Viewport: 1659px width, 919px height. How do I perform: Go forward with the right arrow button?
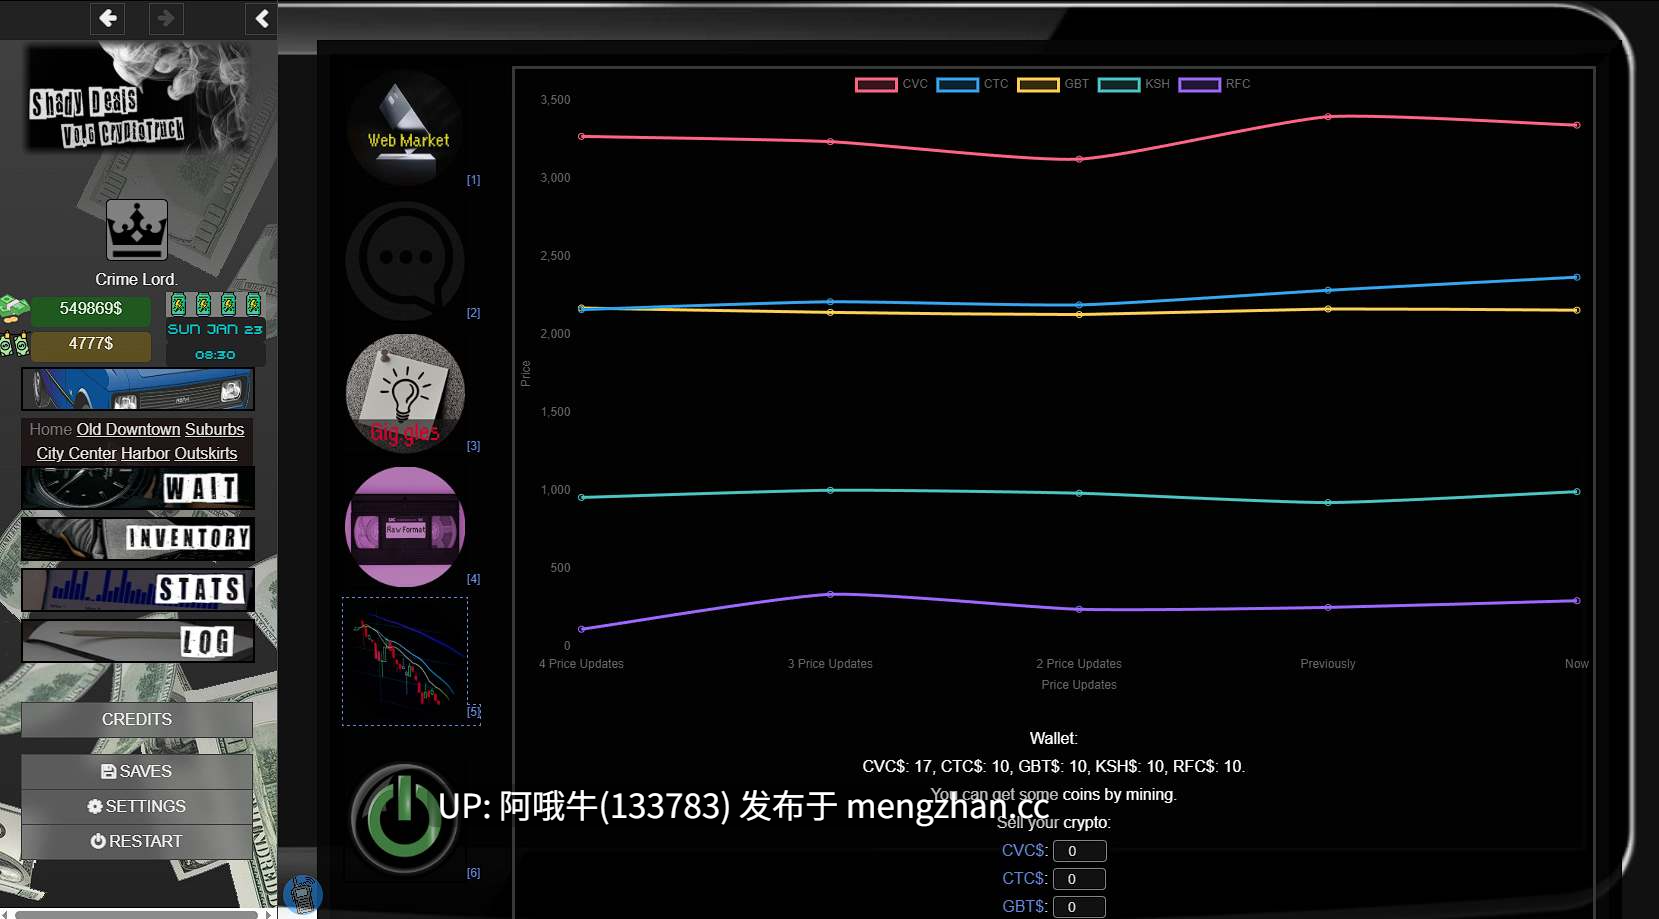[x=166, y=18]
